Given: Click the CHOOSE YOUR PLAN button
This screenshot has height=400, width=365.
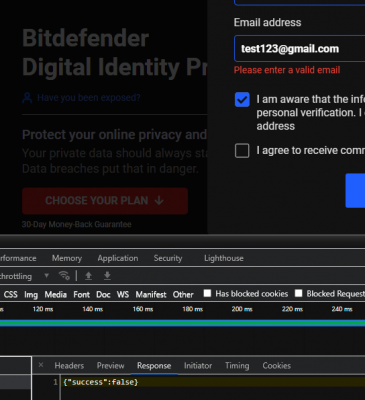Looking at the screenshot, I should point(105,201).
